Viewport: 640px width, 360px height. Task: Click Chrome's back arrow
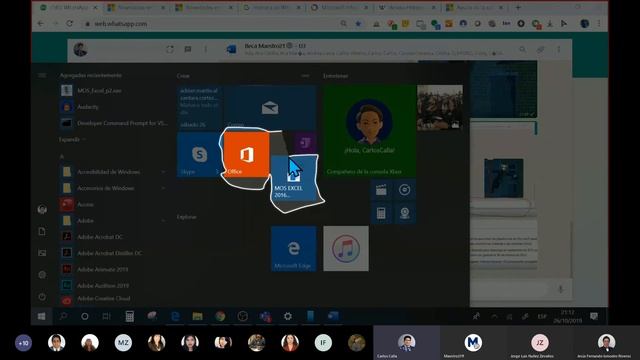coord(40,24)
